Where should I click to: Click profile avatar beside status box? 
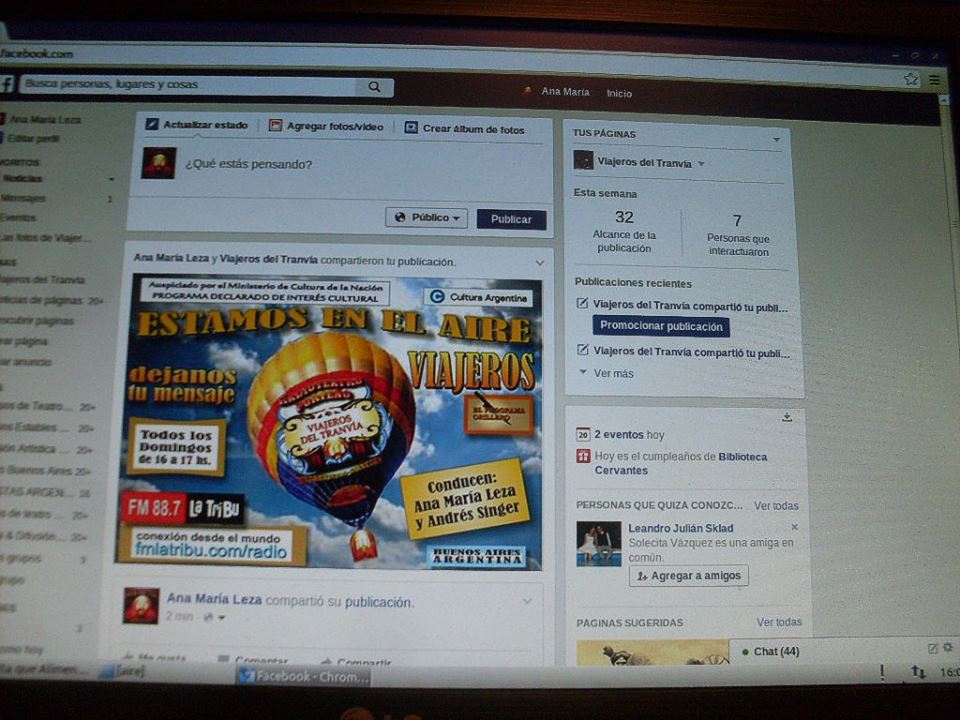coord(159,163)
